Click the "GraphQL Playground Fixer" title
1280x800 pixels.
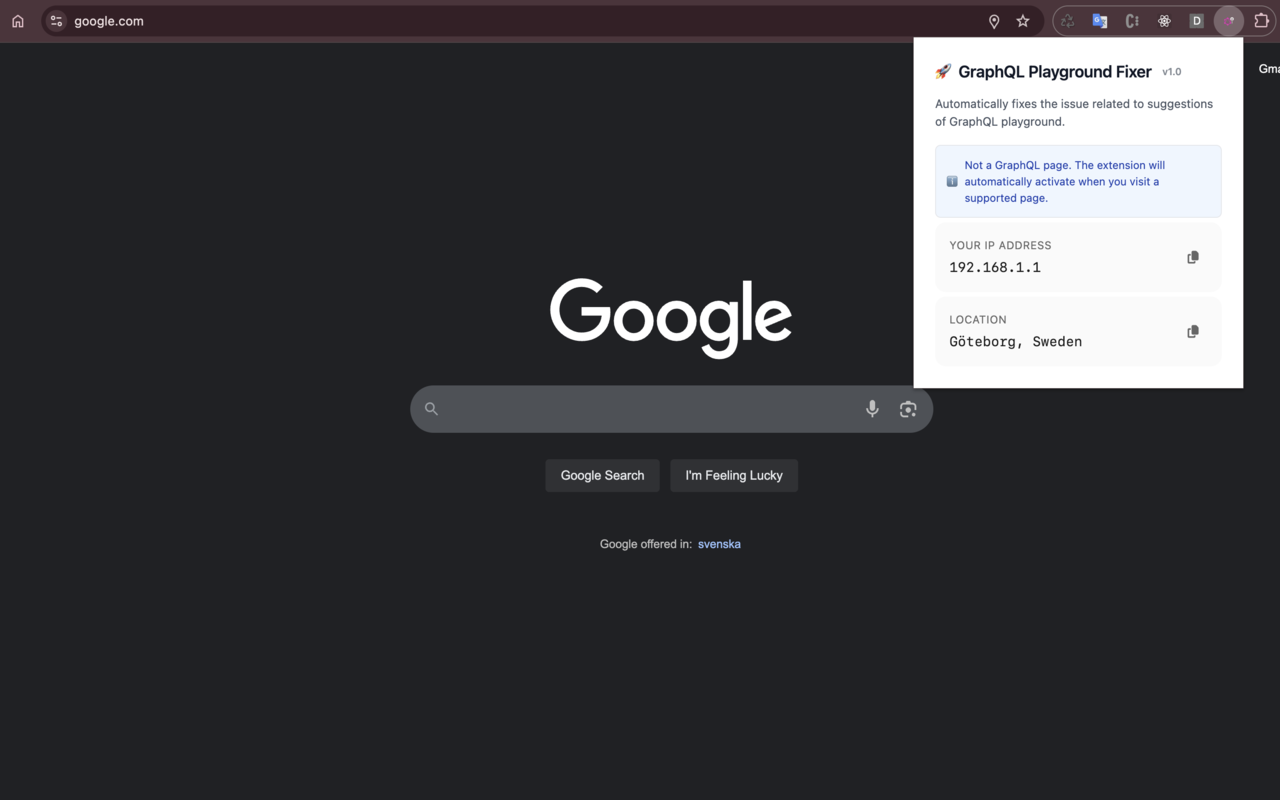tap(1055, 72)
